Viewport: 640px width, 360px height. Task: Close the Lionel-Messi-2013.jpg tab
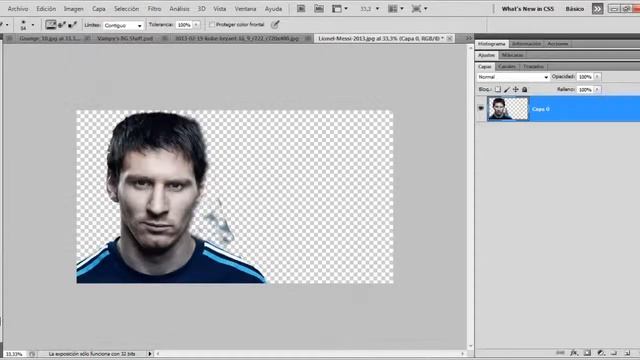(449, 38)
